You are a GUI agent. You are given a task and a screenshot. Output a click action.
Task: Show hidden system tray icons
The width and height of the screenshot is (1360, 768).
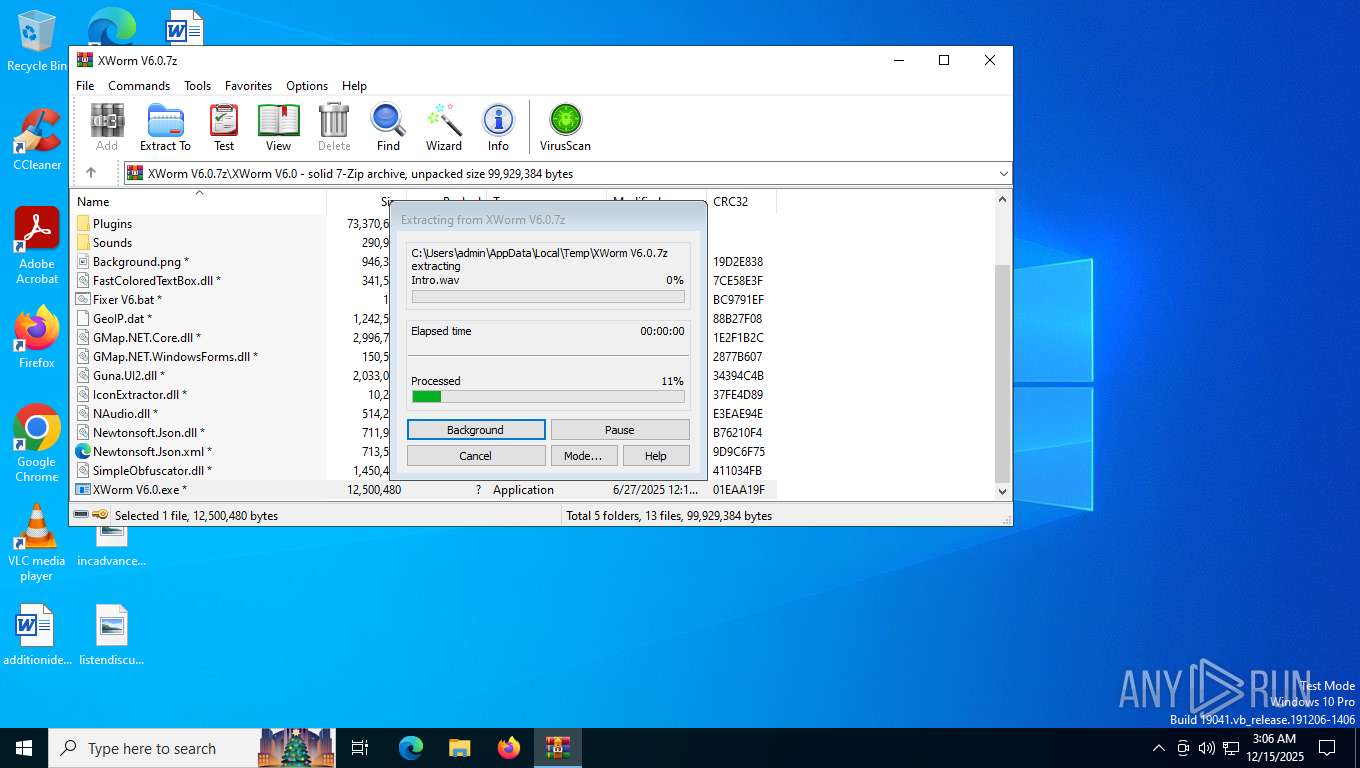[1159, 748]
